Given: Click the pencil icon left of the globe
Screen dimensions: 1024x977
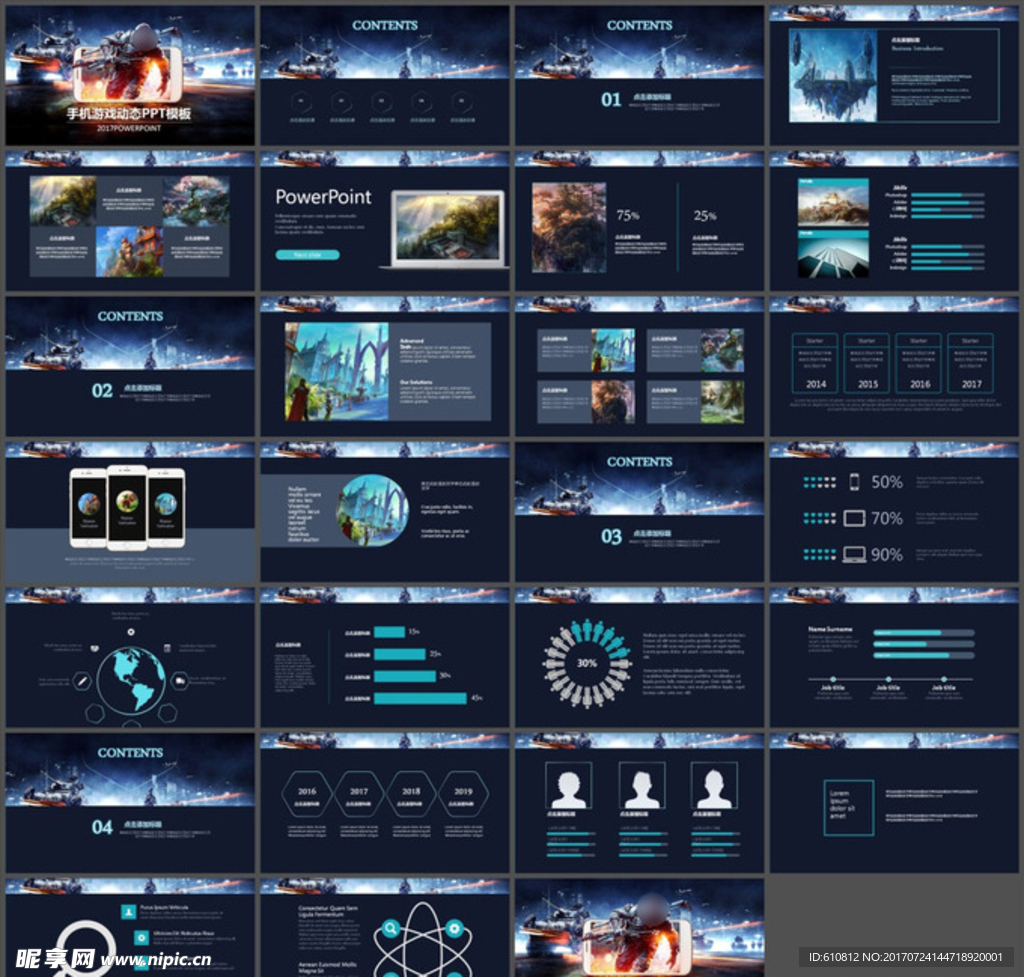Looking at the screenshot, I should (82, 681).
